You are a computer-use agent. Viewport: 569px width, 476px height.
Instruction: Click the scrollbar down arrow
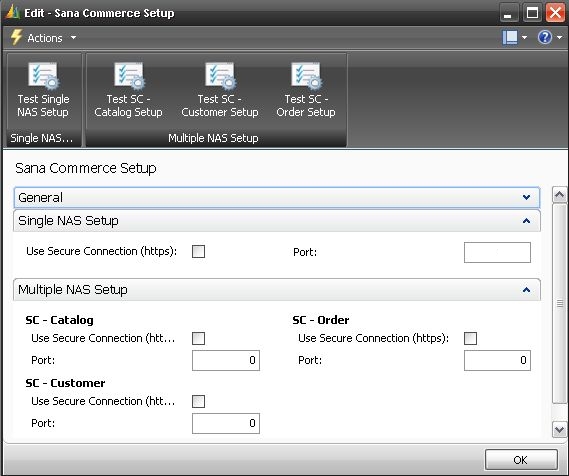coord(559,430)
